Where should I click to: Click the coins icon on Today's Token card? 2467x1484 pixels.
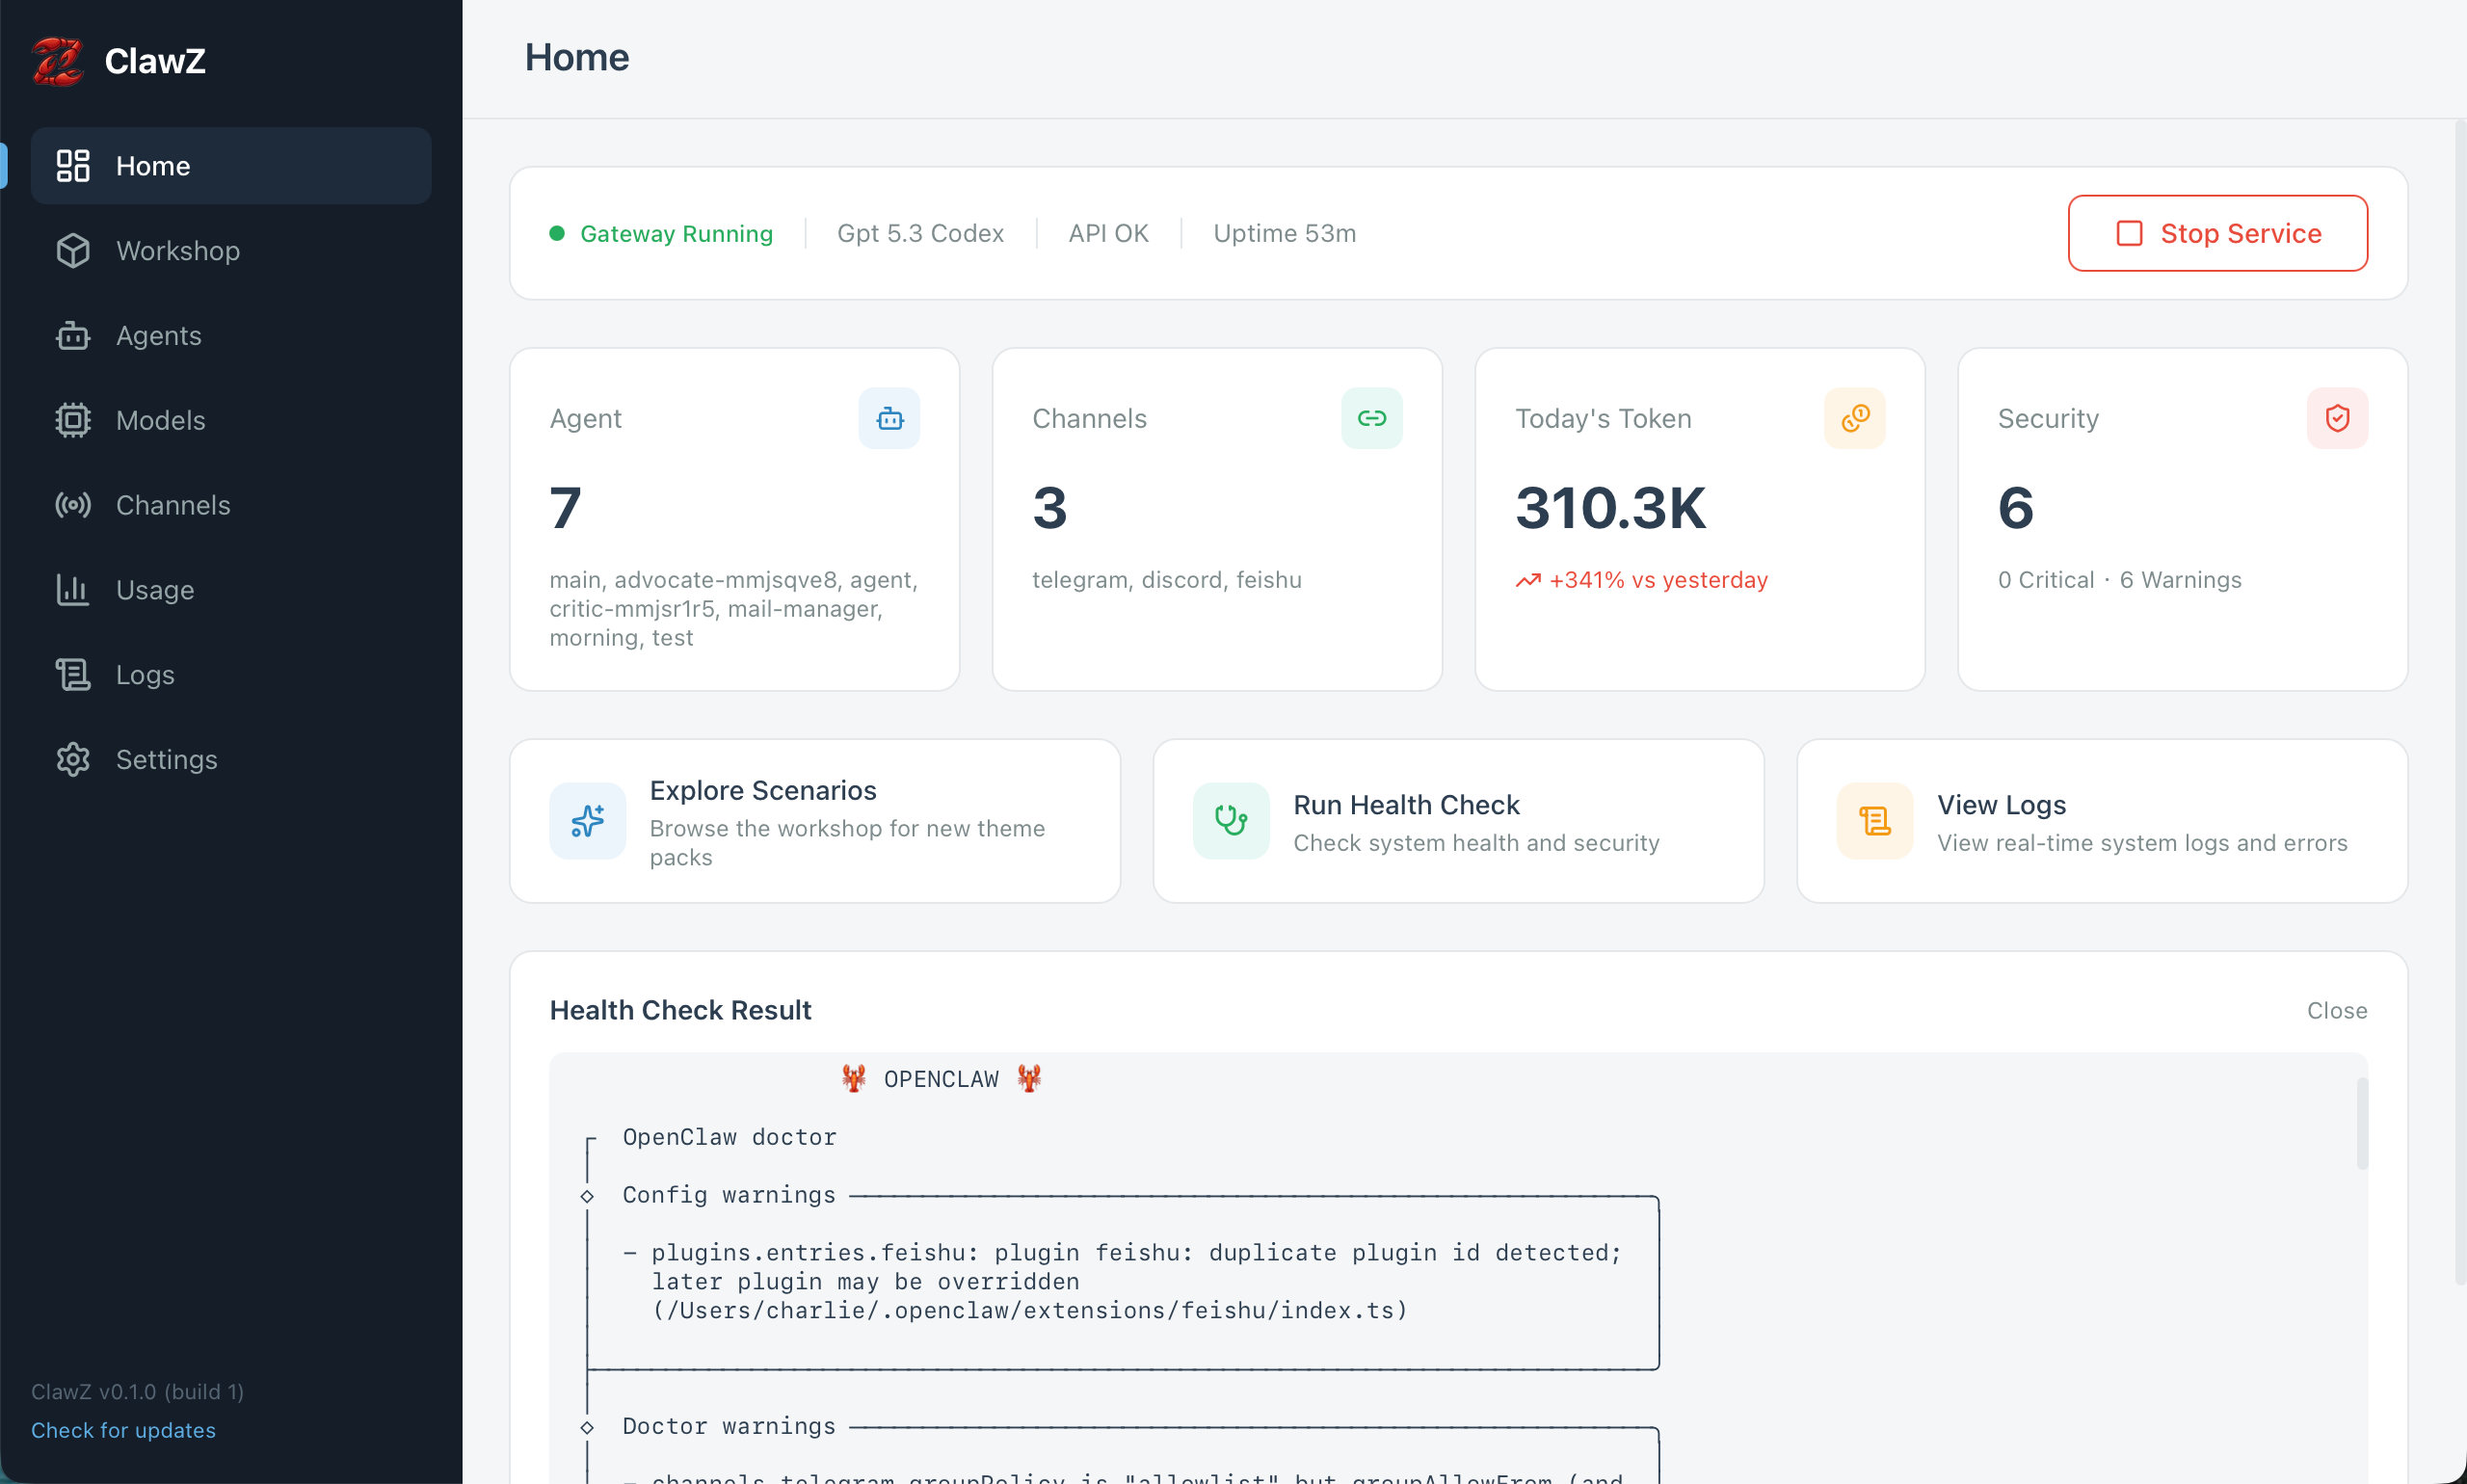click(1854, 418)
